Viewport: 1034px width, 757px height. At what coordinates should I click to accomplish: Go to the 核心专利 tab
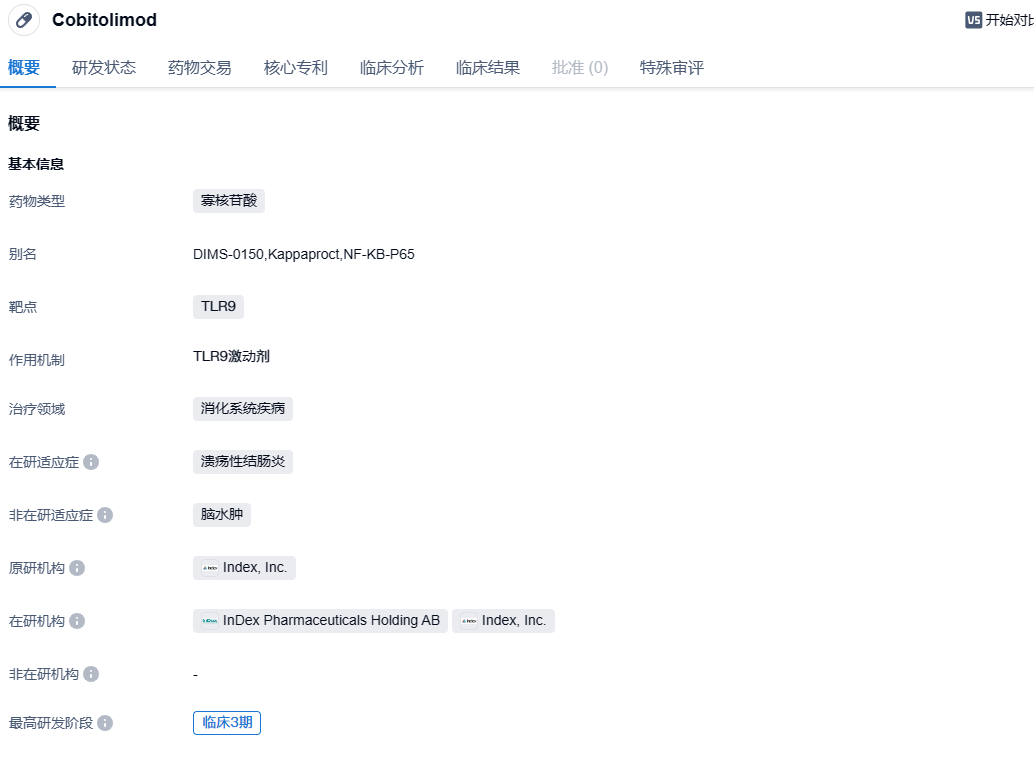pos(296,68)
